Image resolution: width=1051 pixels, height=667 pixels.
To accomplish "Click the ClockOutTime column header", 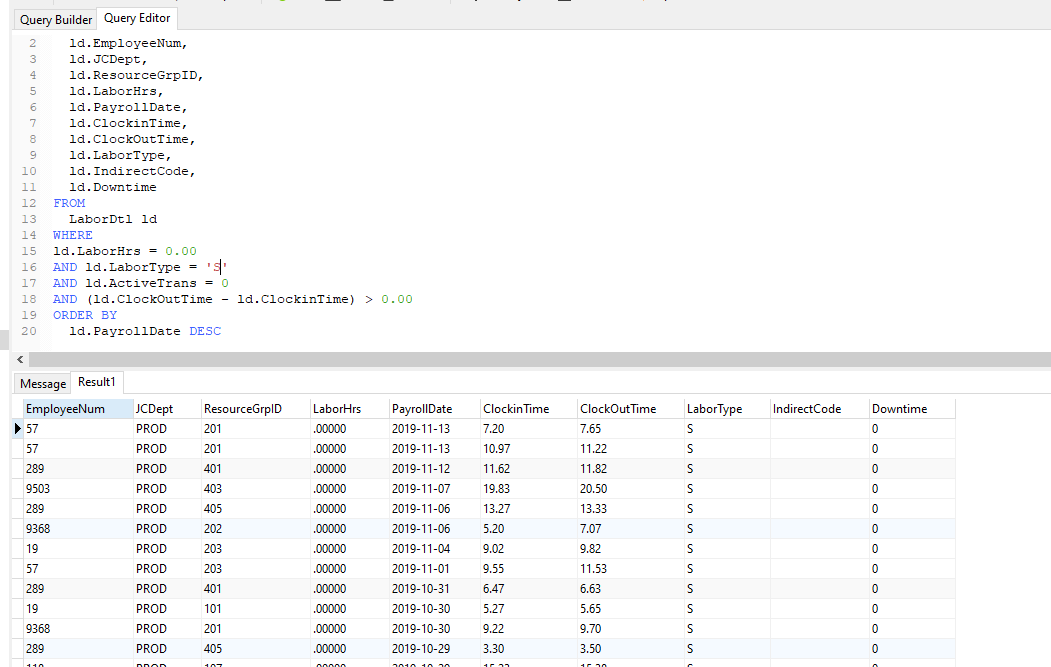I will (631, 409).
